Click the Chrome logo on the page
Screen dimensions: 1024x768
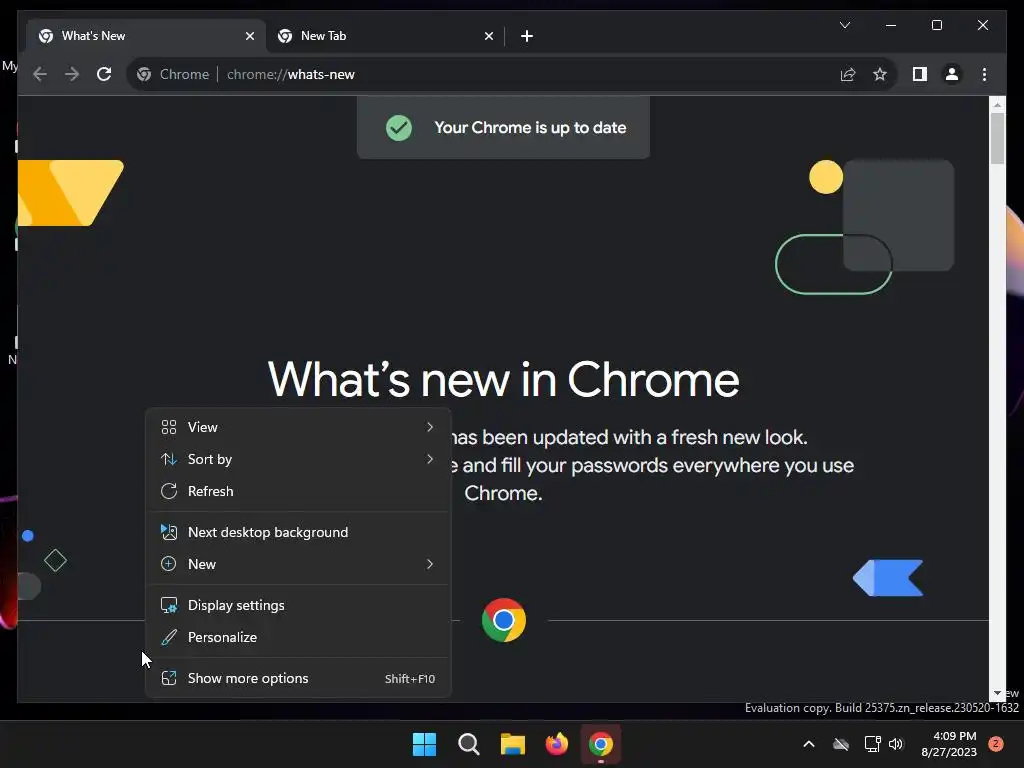[504, 620]
